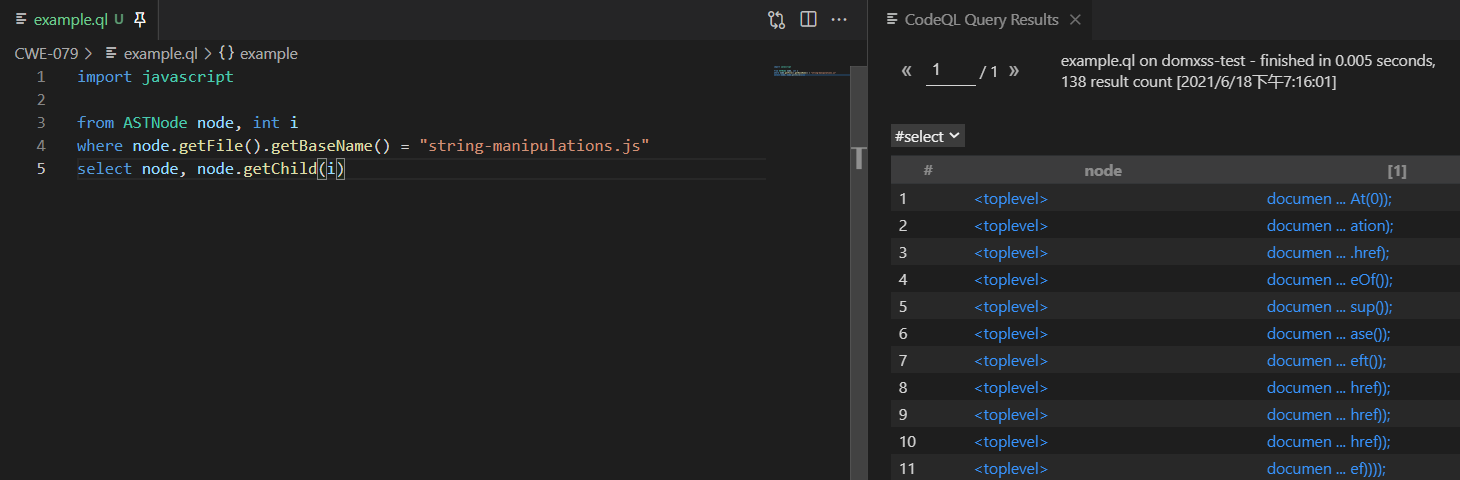Open the 'documen ... At(0));' link
This screenshot has width=1460, height=480.
click(1329, 199)
